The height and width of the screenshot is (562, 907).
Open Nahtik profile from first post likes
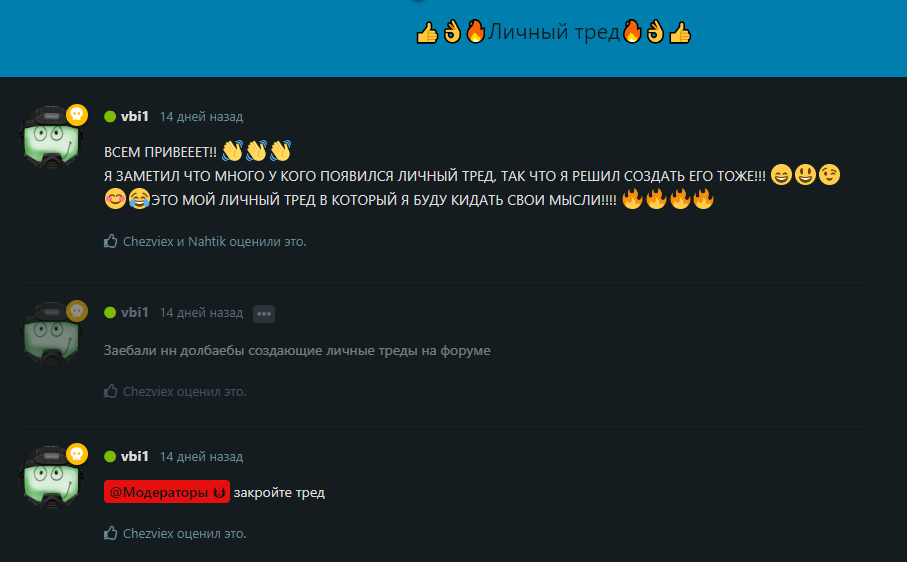tap(207, 242)
